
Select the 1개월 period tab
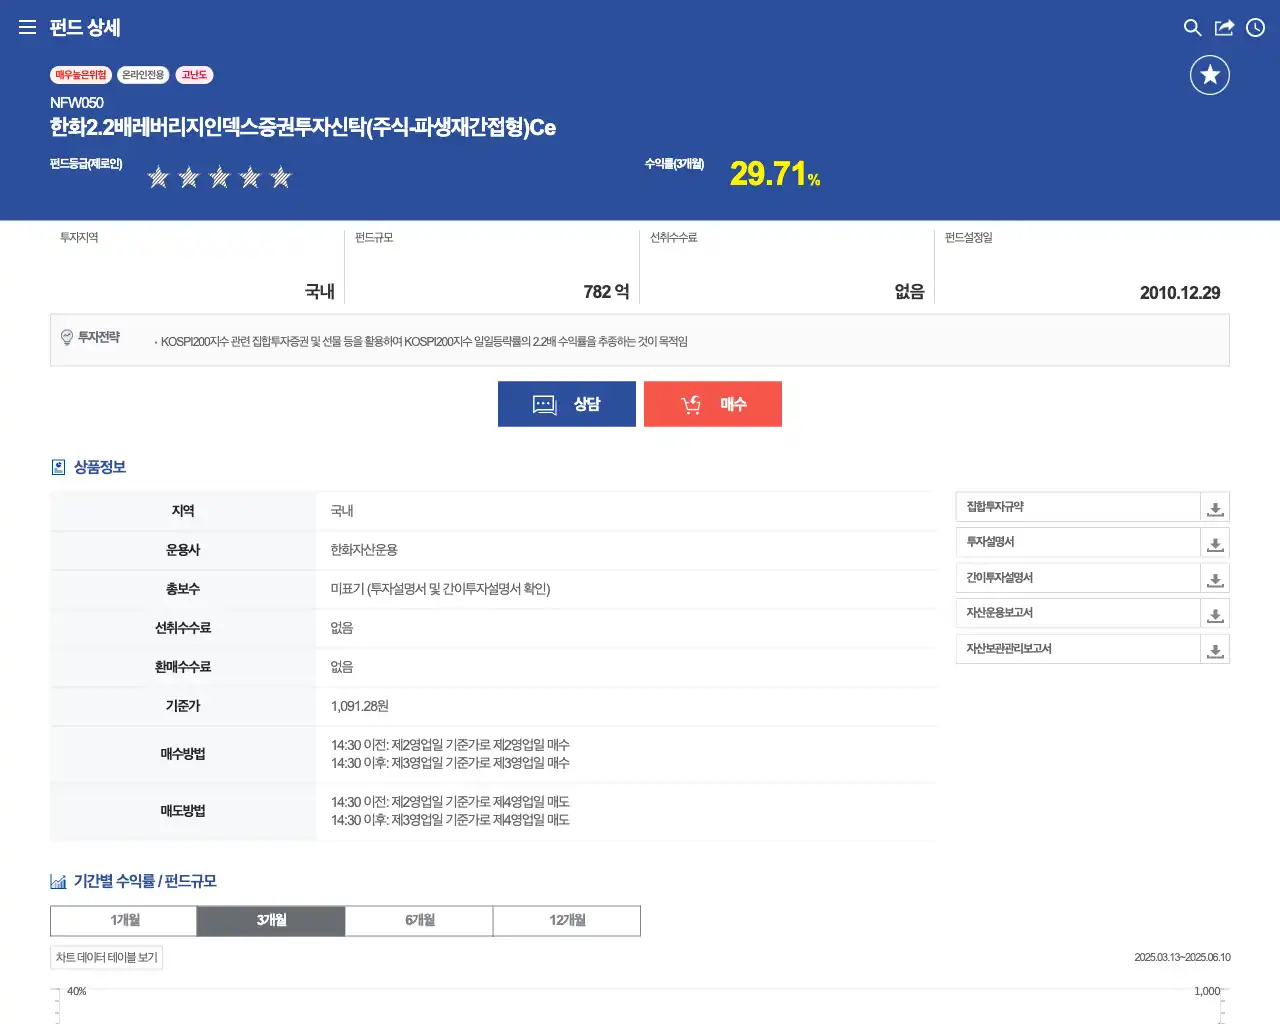click(x=124, y=921)
